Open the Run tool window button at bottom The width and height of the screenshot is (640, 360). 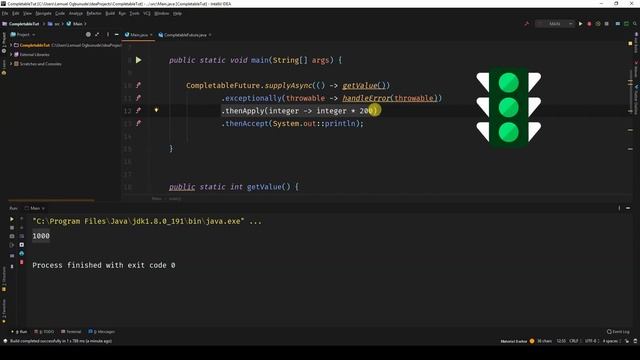click(20, 331)
